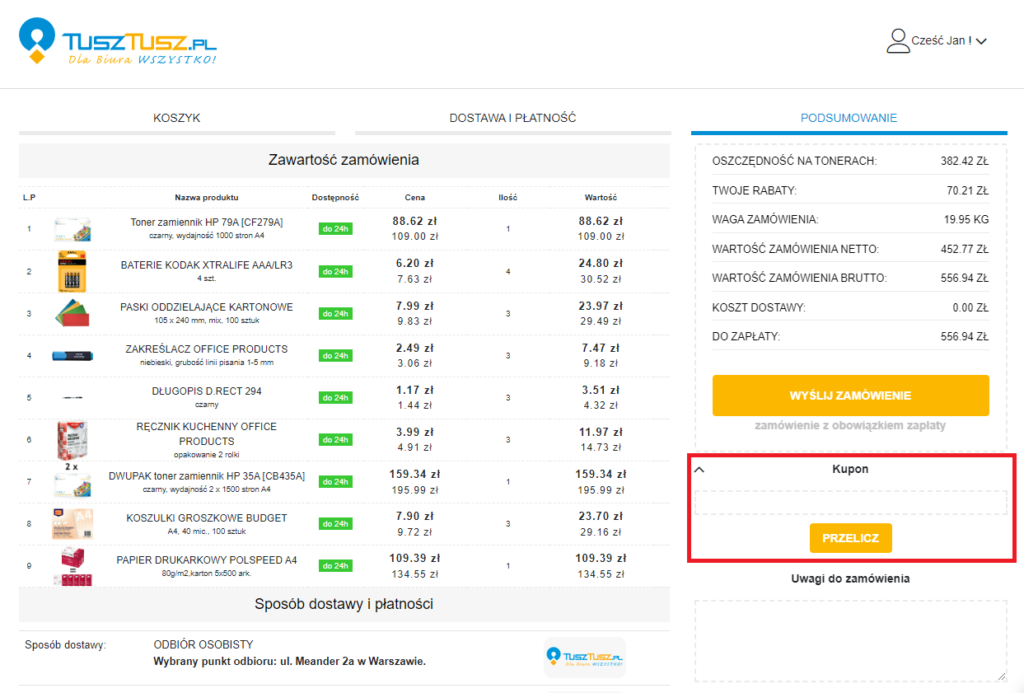This screenshot has width=1024, height=693.
Task: Open Toner zamiennik HP 79A product link
Action: point(206,222)
